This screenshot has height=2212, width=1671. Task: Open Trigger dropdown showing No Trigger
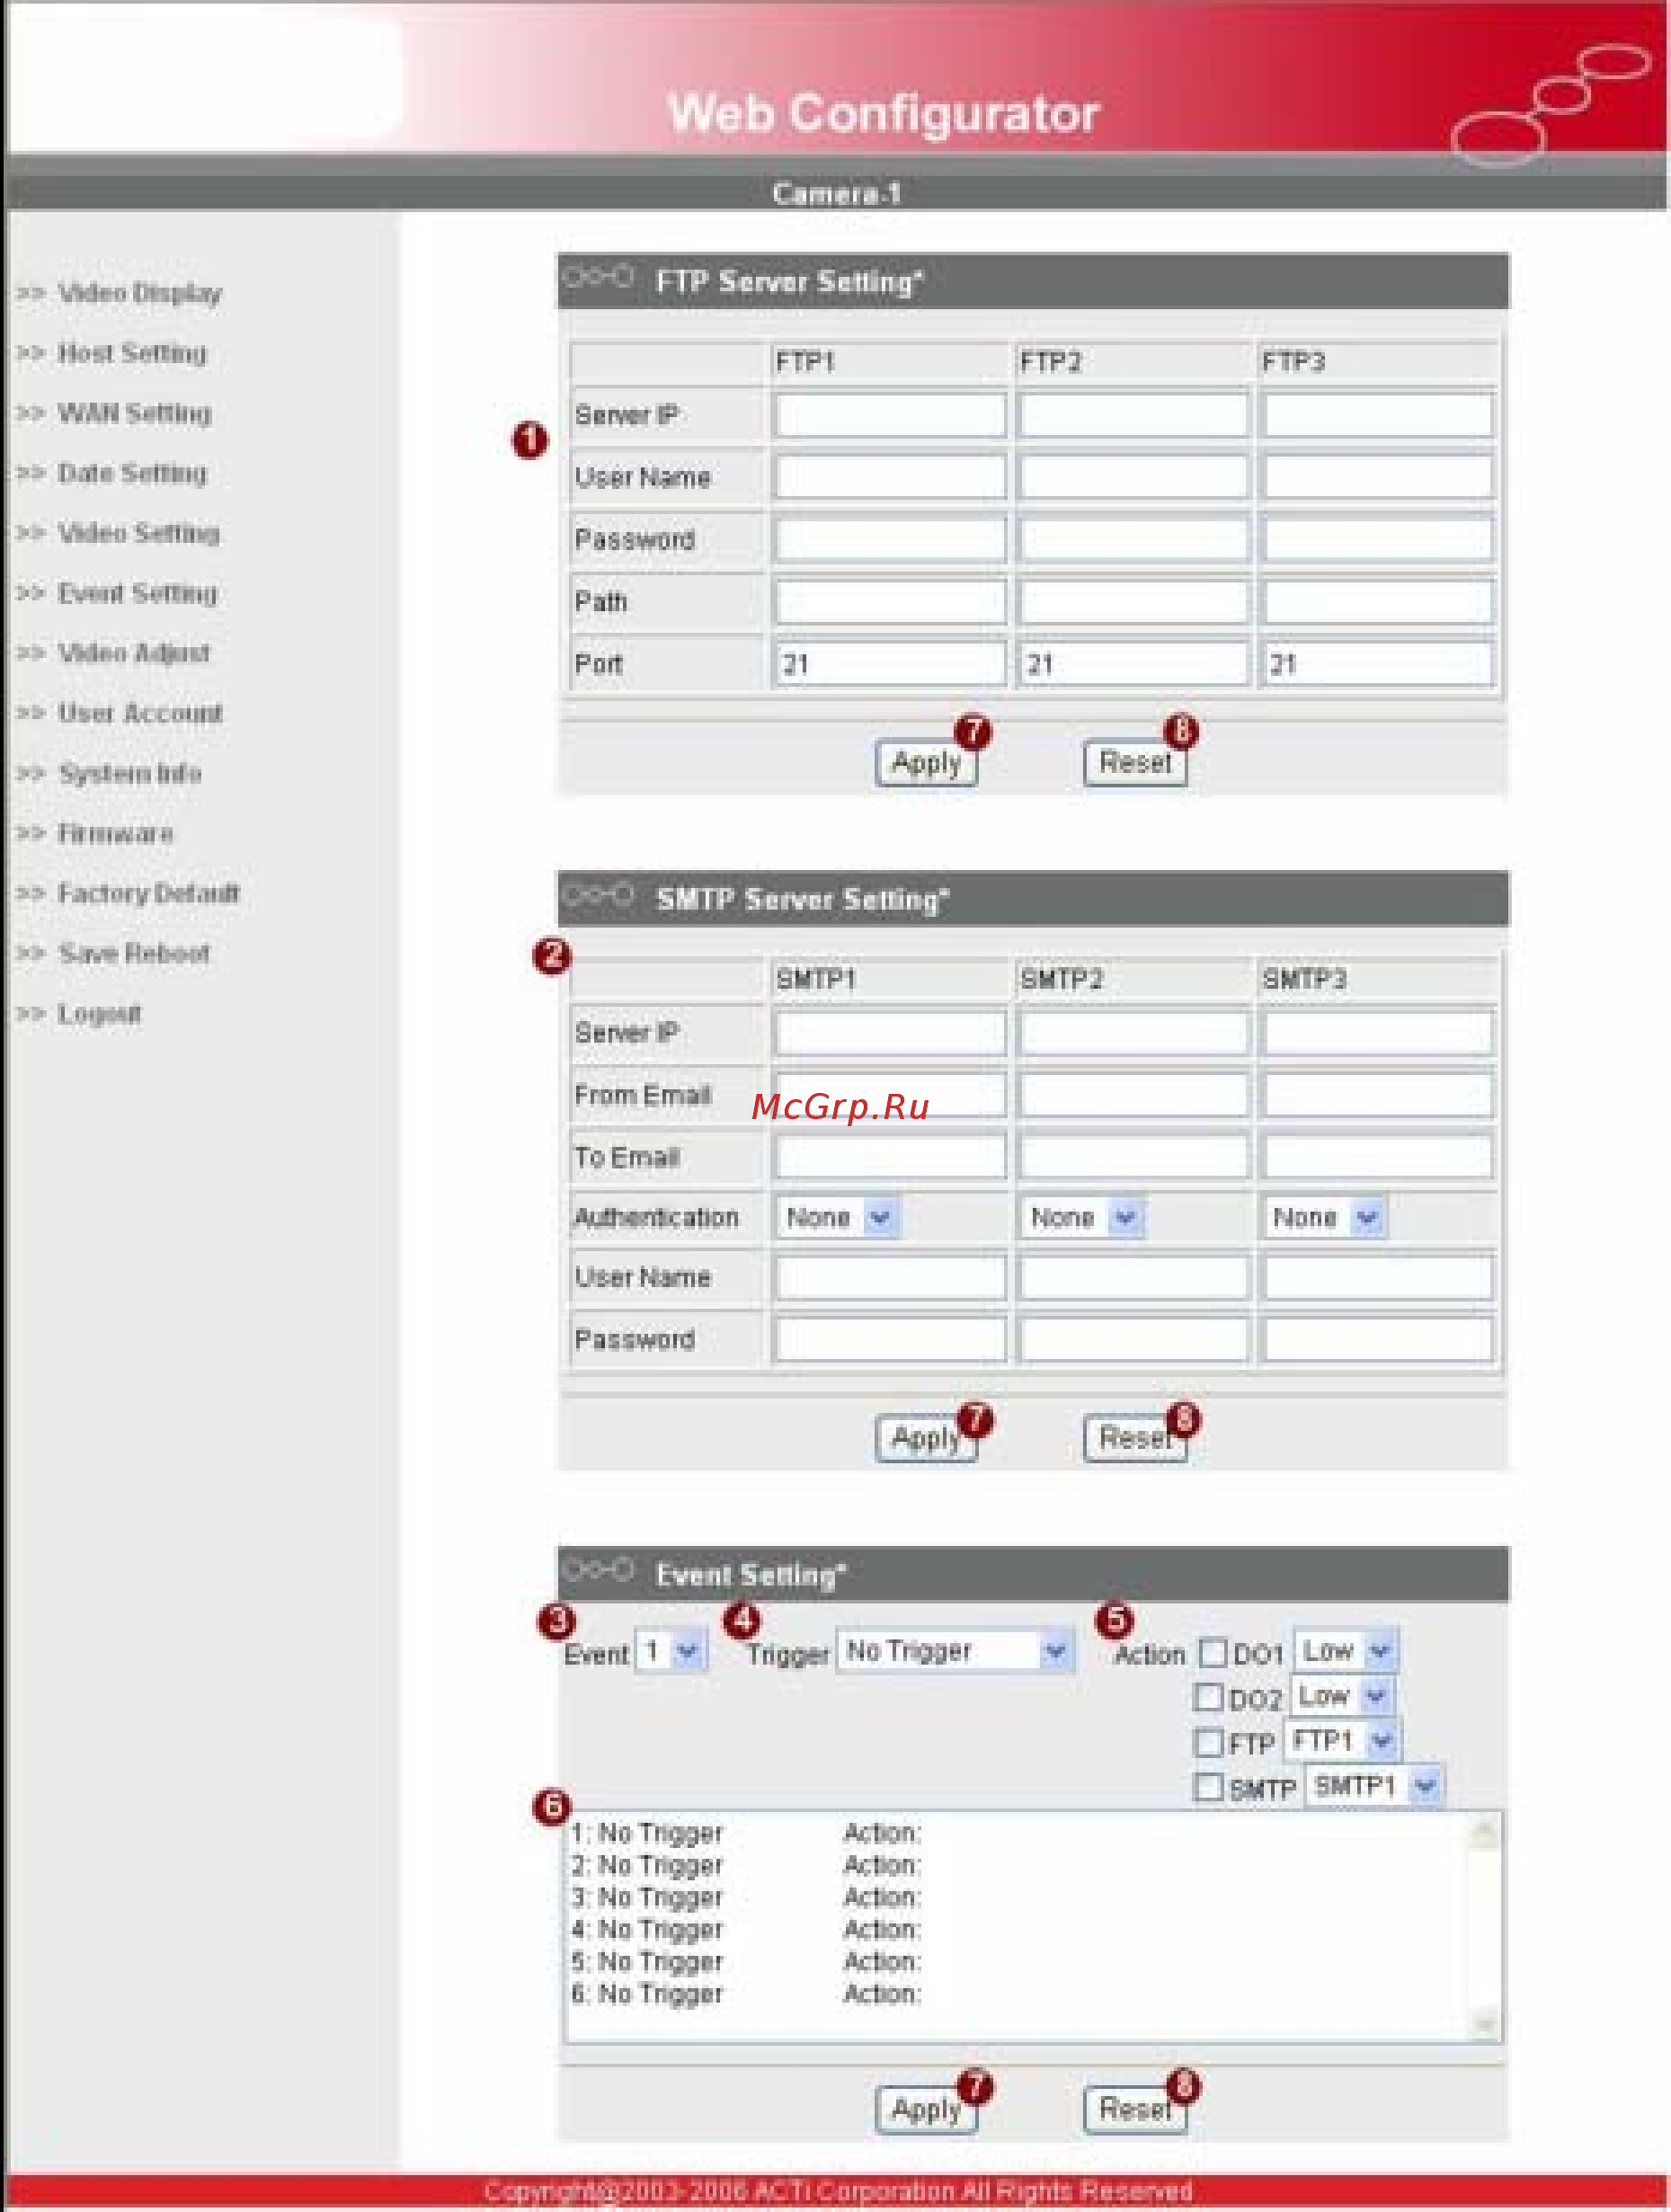tap(956, 1651)
